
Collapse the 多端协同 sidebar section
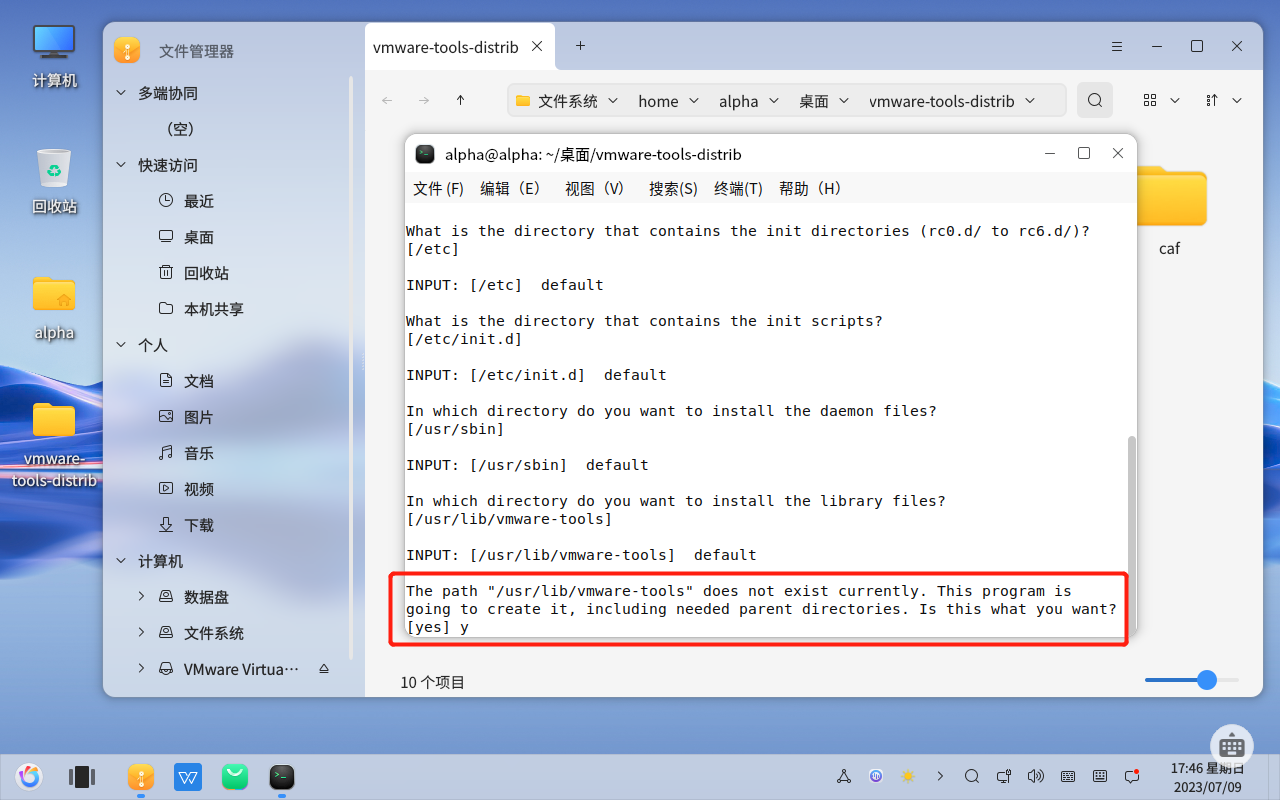[x=121, y=93]
